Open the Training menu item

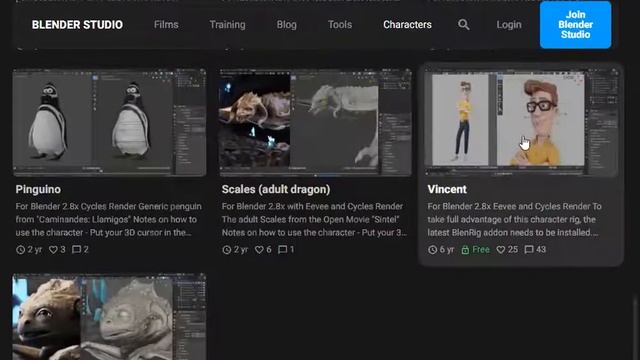pos(227,25)
